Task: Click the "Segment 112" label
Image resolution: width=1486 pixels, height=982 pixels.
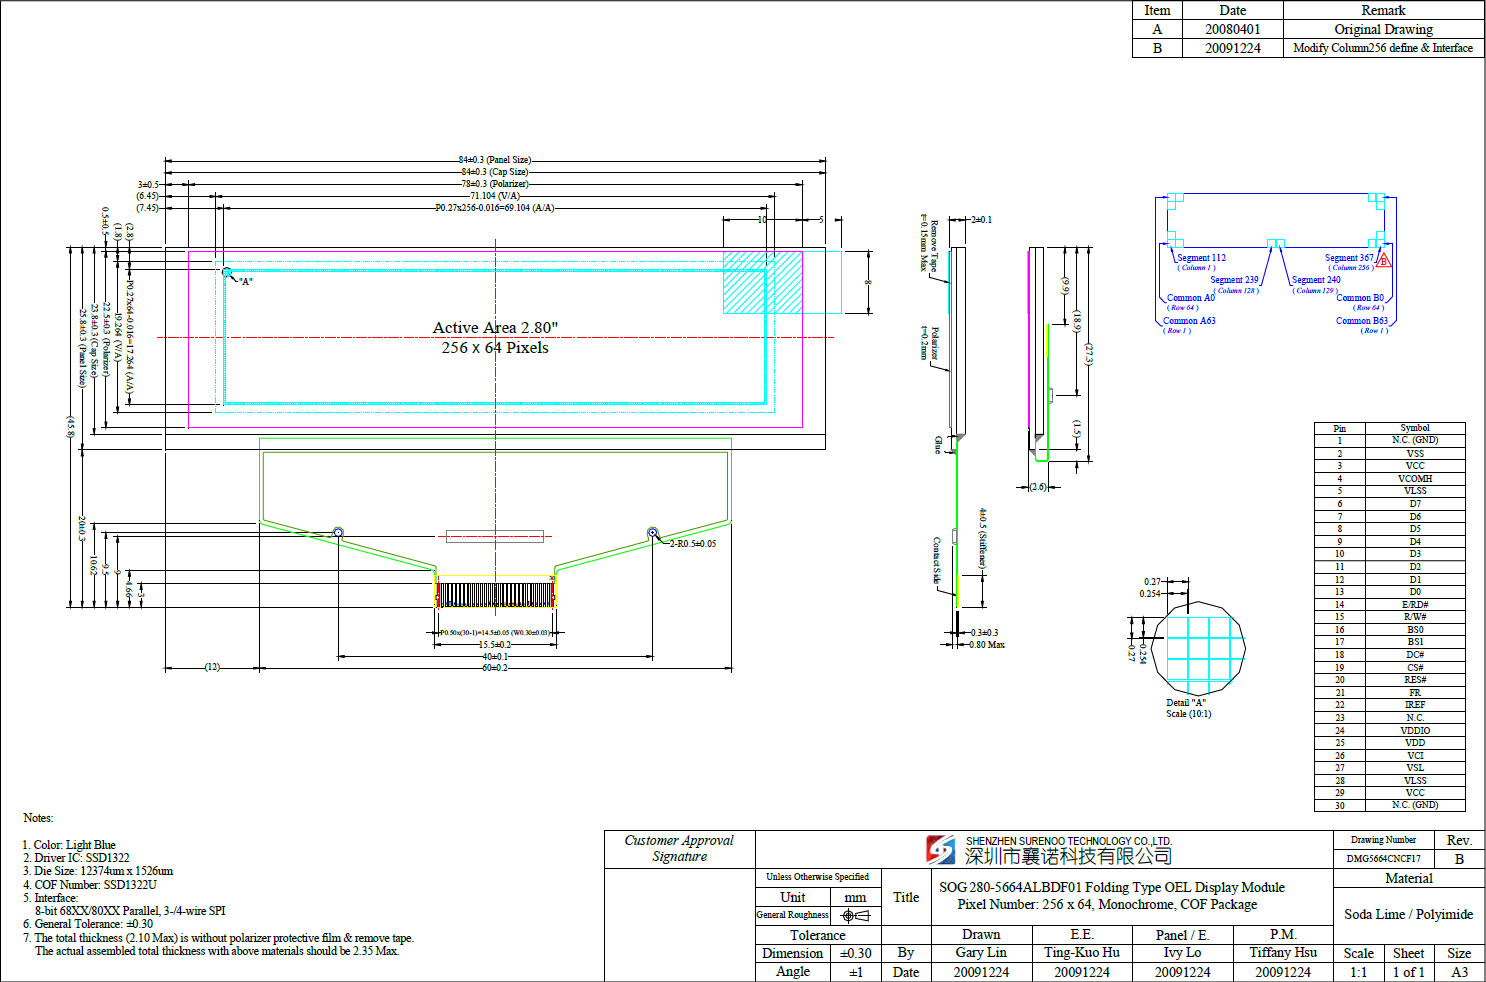Action: (1200, 258)
